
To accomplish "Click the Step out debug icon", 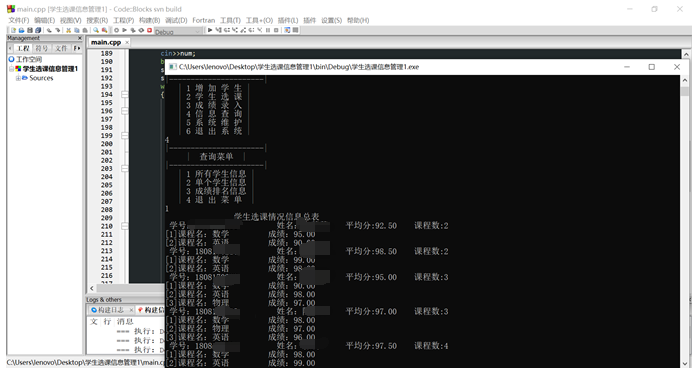I will [243, 30].
